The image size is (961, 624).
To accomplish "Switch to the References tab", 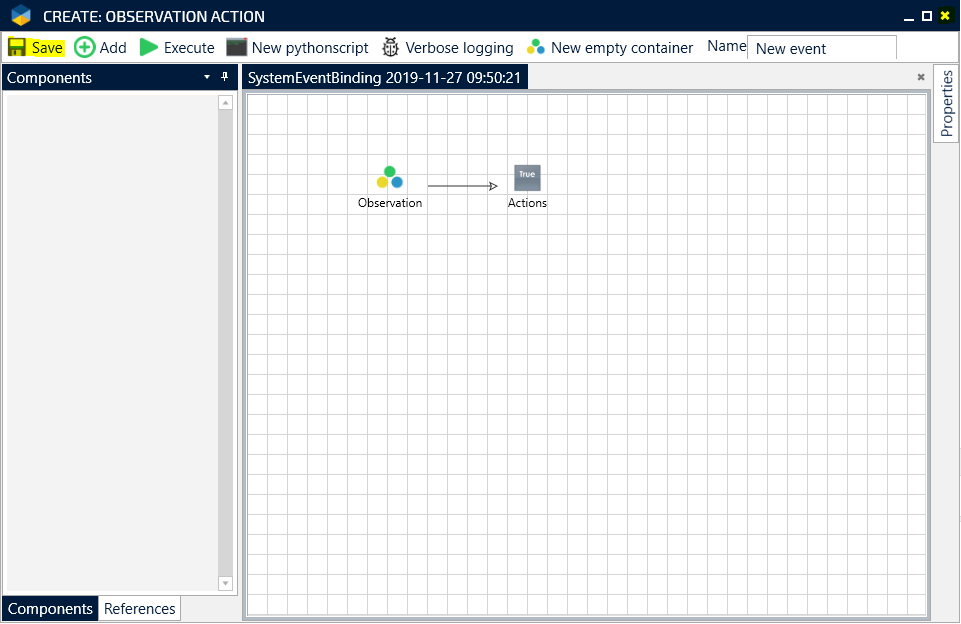I will pos(140,608).
